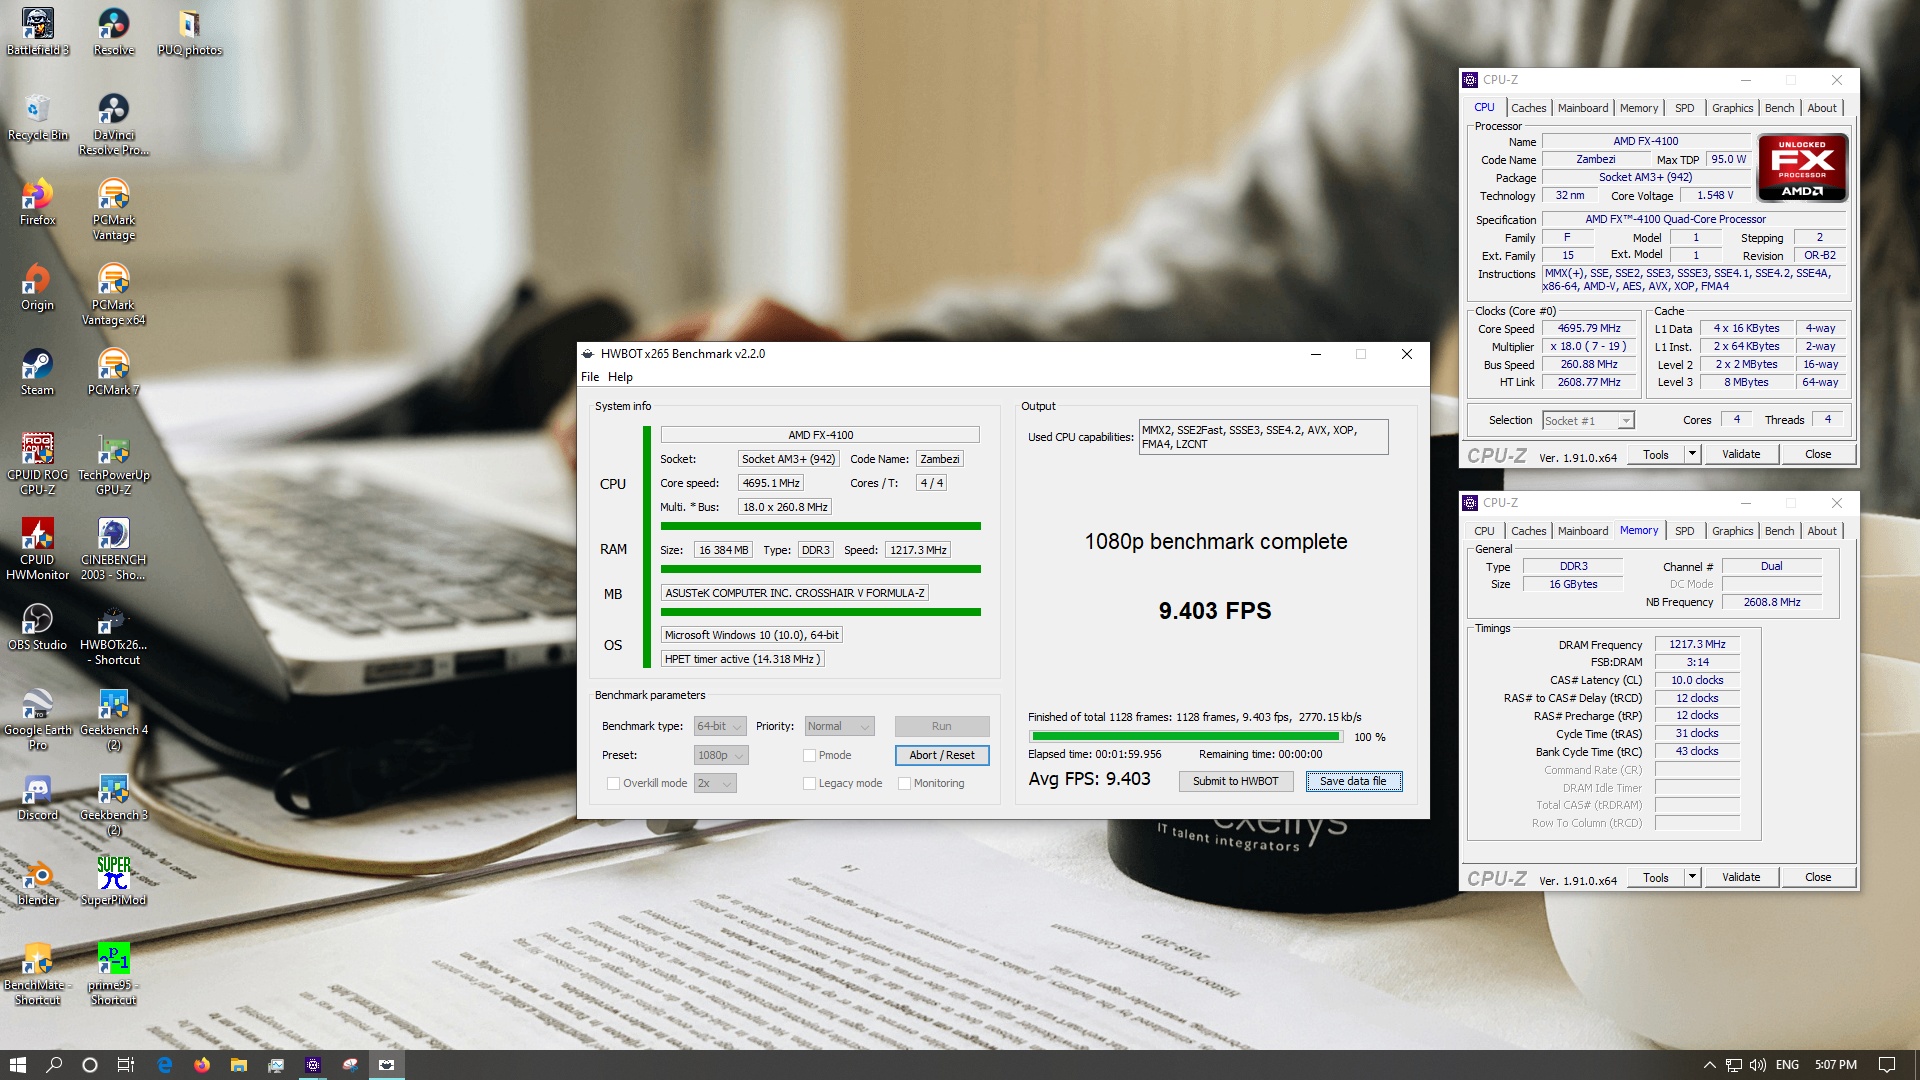Screen dimensions: 1920x1080
Task: Click the 5:07 PM taskbar clock
Action: click(x=1836, y=1065)
